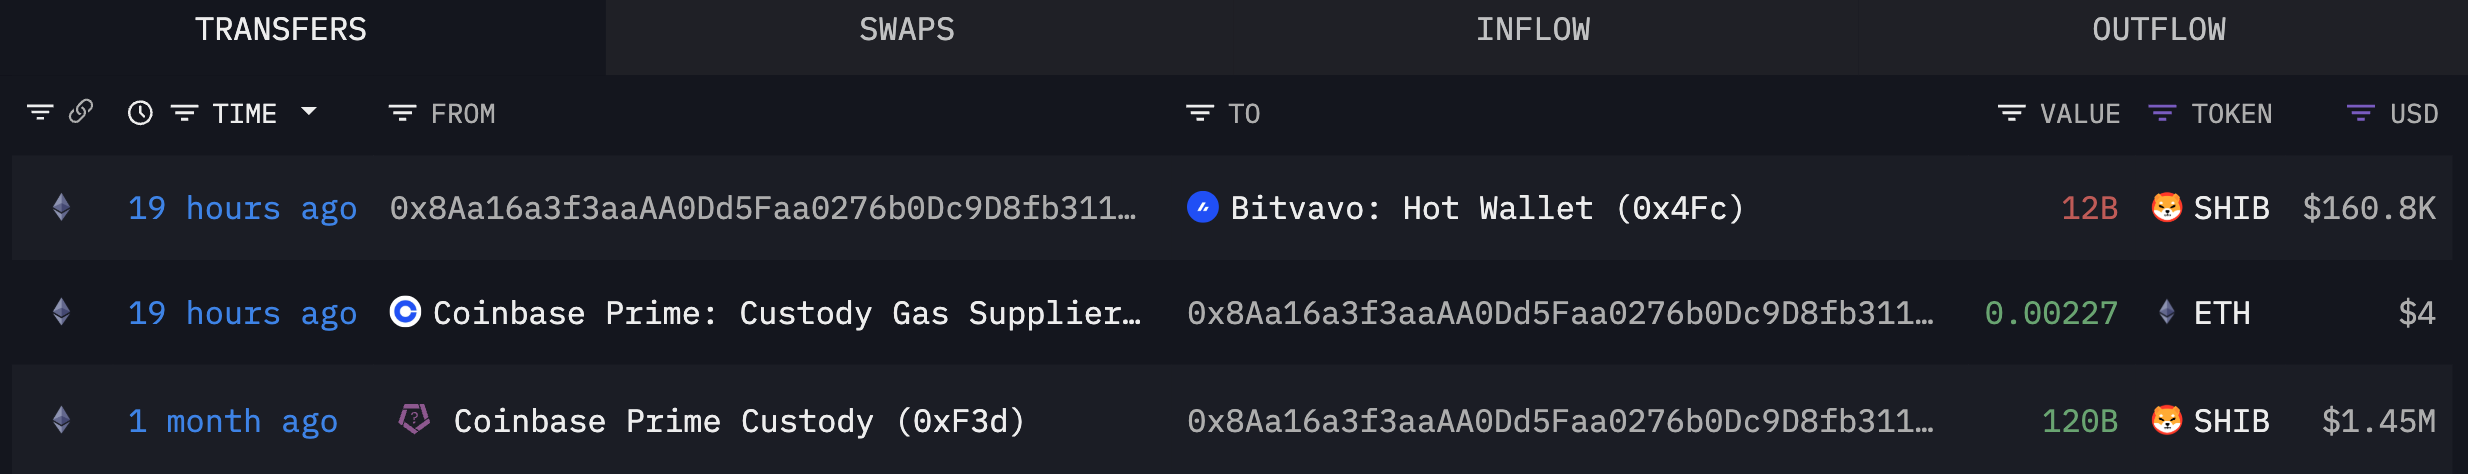2468x474 pixels.
Task: Open the FROM column filter
Action: click(402, 114)
